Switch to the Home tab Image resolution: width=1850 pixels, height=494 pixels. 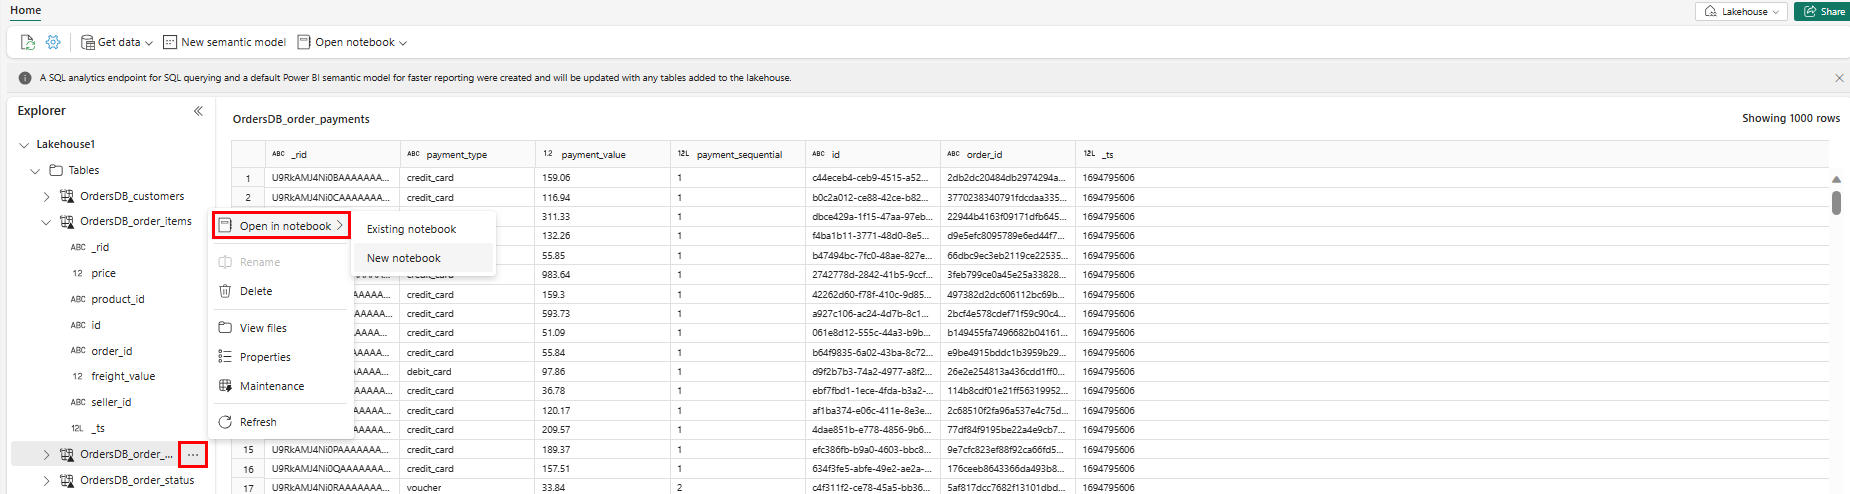coord(25,10)
